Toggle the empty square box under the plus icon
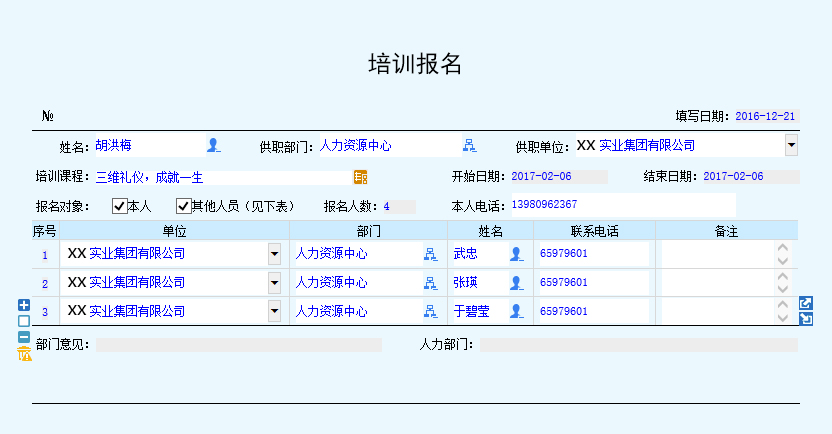832x434 pixels. pyautogui.click(x=24, y=321)
